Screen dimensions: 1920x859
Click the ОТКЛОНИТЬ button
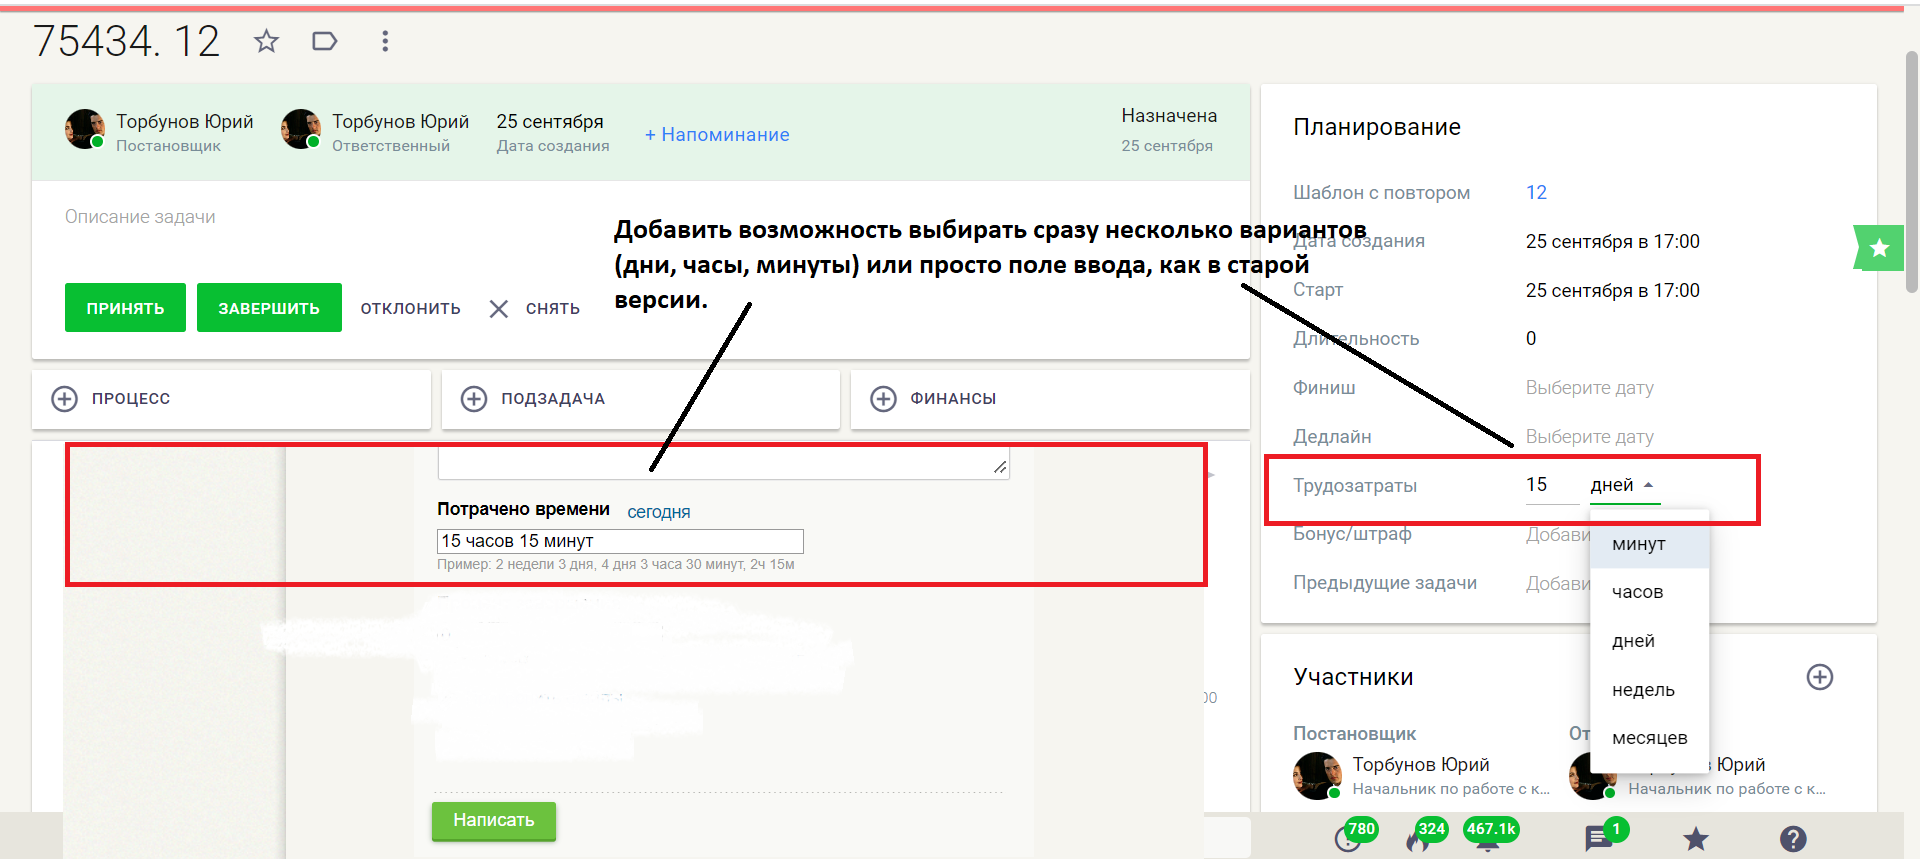(x=411, y=309)
